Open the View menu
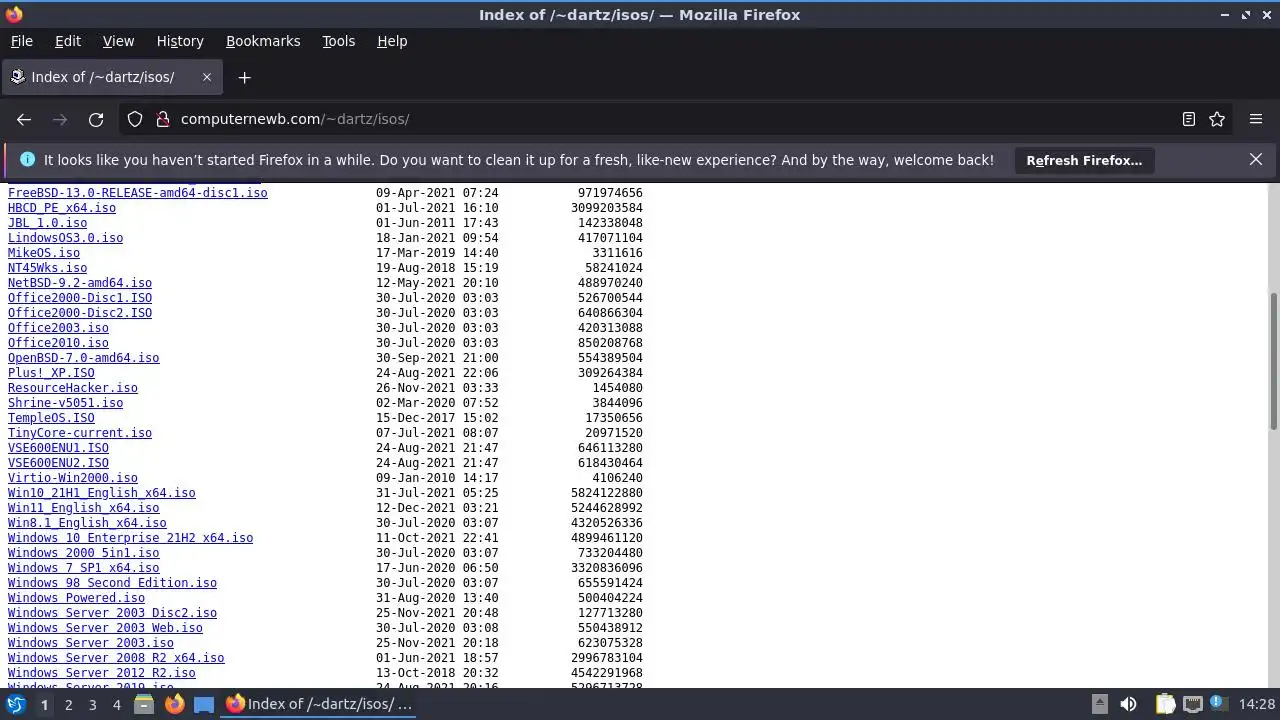 [x=118, y=41]
